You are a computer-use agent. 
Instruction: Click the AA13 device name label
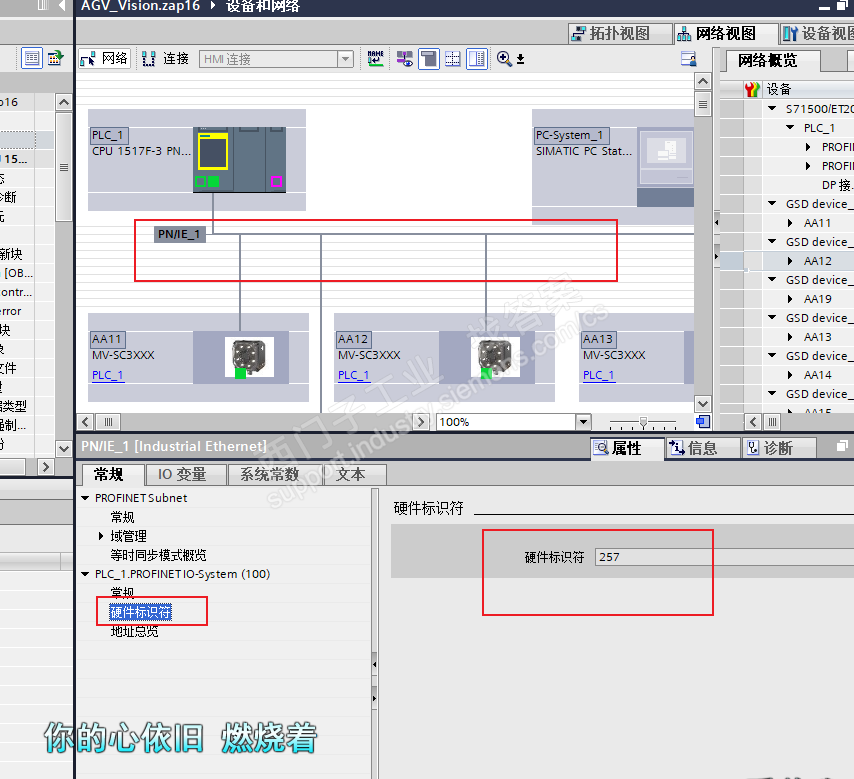(597, 339)
